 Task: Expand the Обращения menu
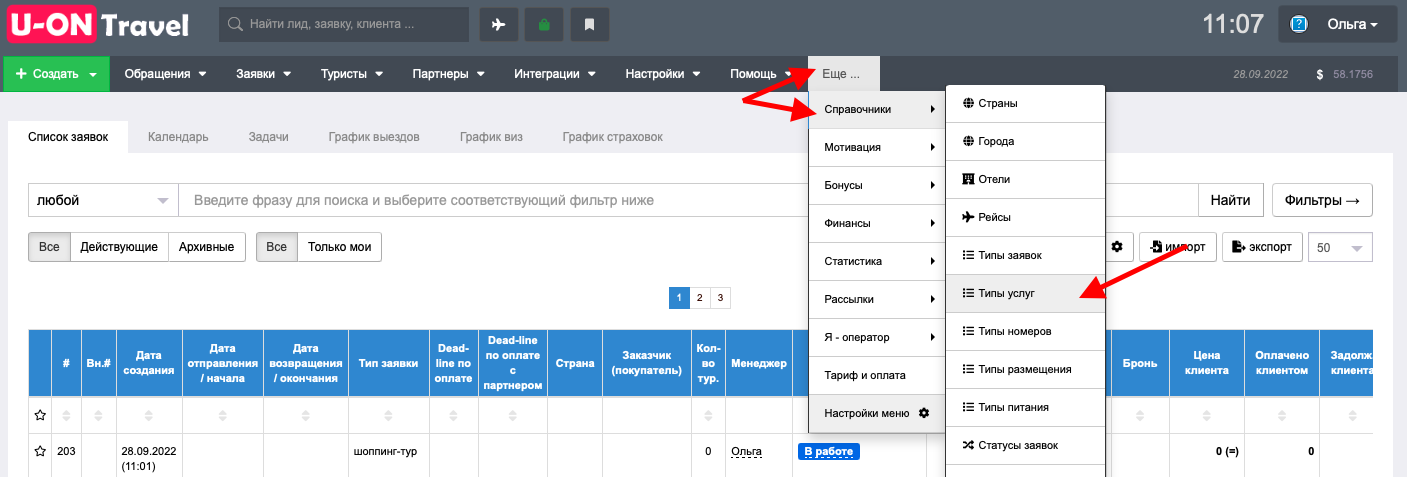(x=165, y=74)
